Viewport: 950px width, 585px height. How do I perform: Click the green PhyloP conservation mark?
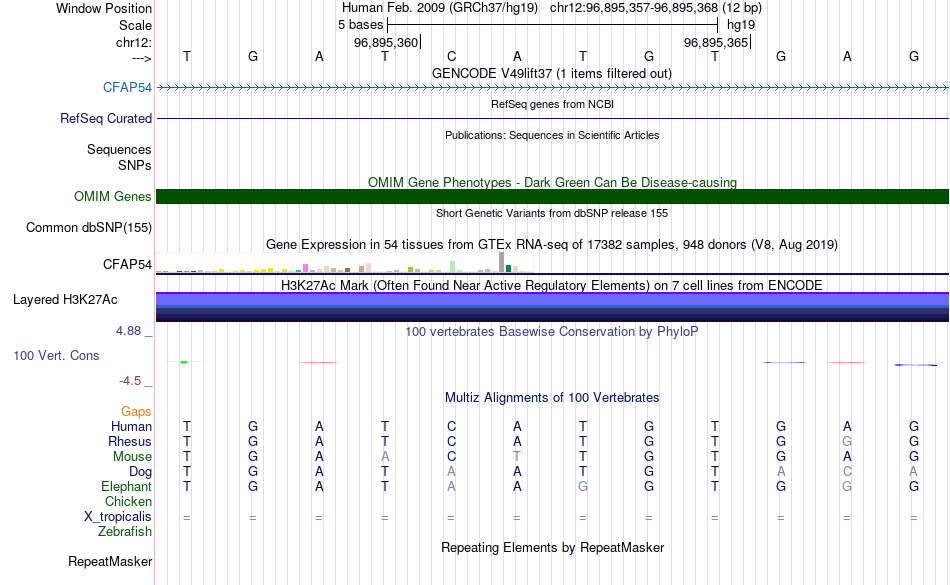tap(184, 362)
